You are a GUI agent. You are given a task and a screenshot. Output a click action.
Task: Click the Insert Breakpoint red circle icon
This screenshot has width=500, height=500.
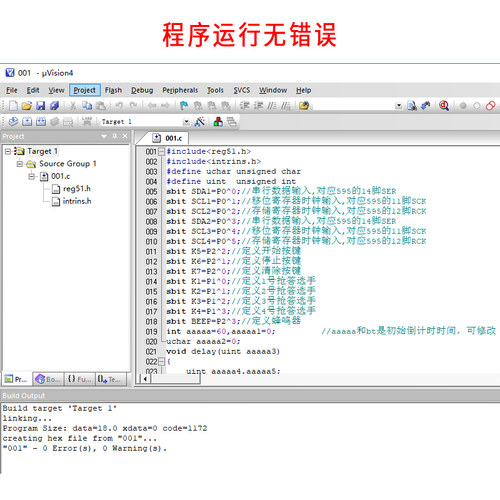[463, 106]
